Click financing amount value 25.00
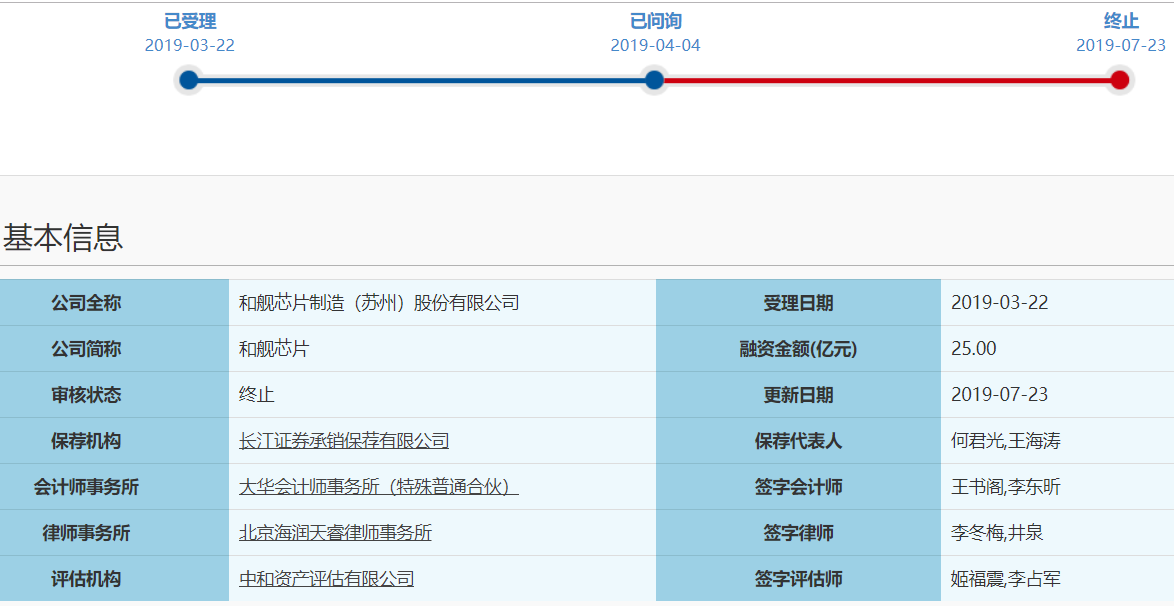The width and height of the screenshot is (1174, 606). 973,348
